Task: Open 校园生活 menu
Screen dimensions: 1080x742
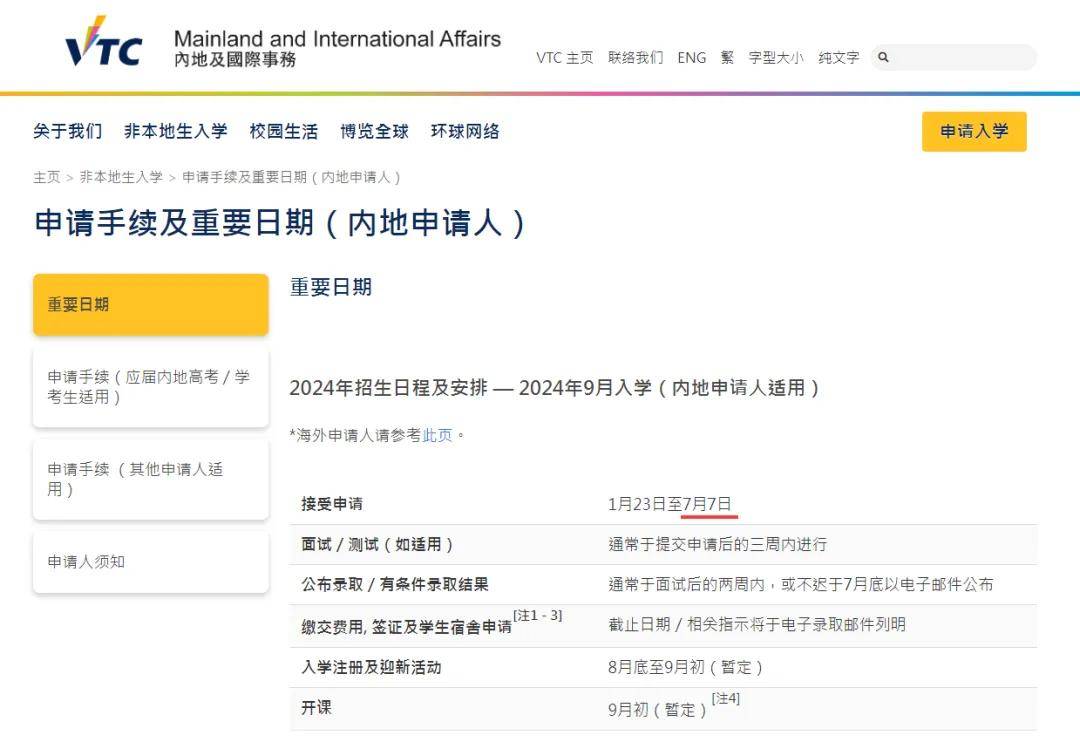Action: [x=283, y=131]
